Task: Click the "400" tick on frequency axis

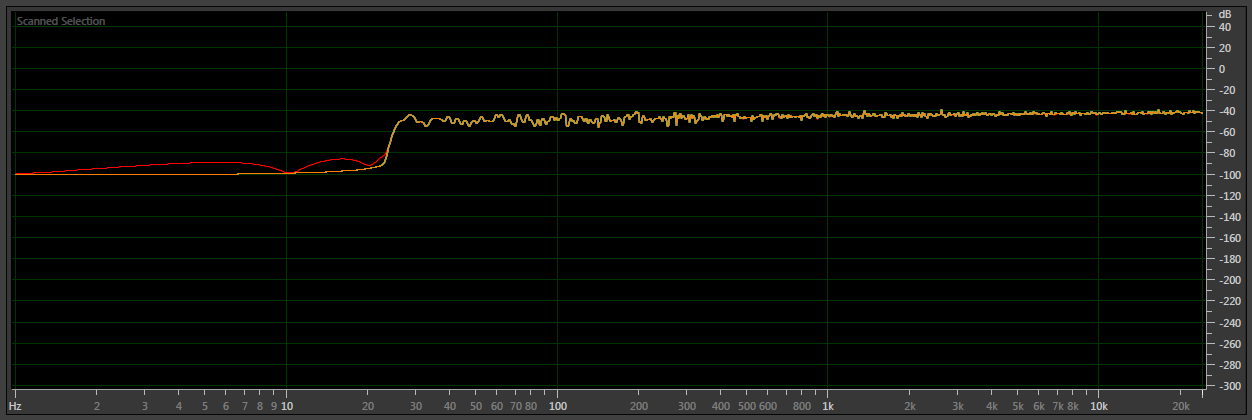Action: [x=721, y=407]
